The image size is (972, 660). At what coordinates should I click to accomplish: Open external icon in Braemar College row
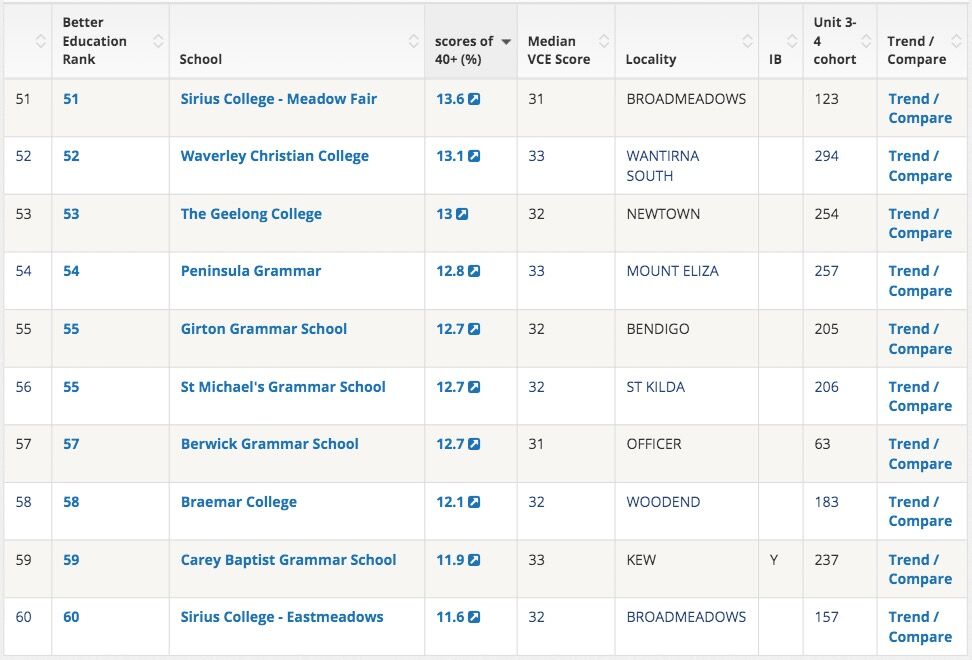474,502
